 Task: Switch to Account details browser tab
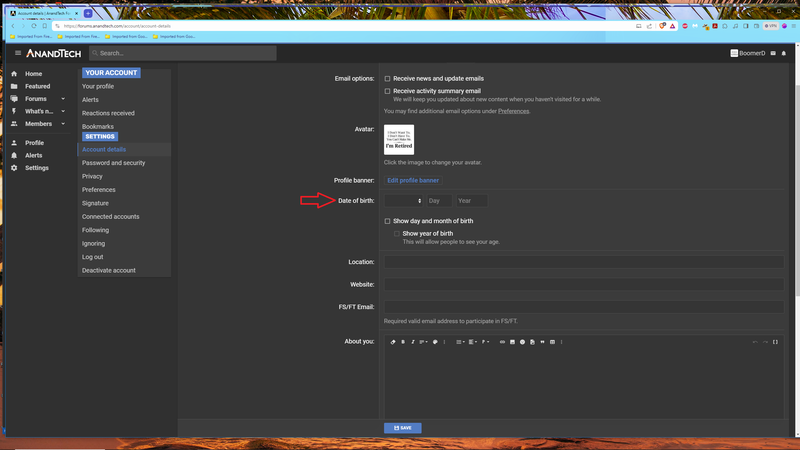tap(44, 13)
